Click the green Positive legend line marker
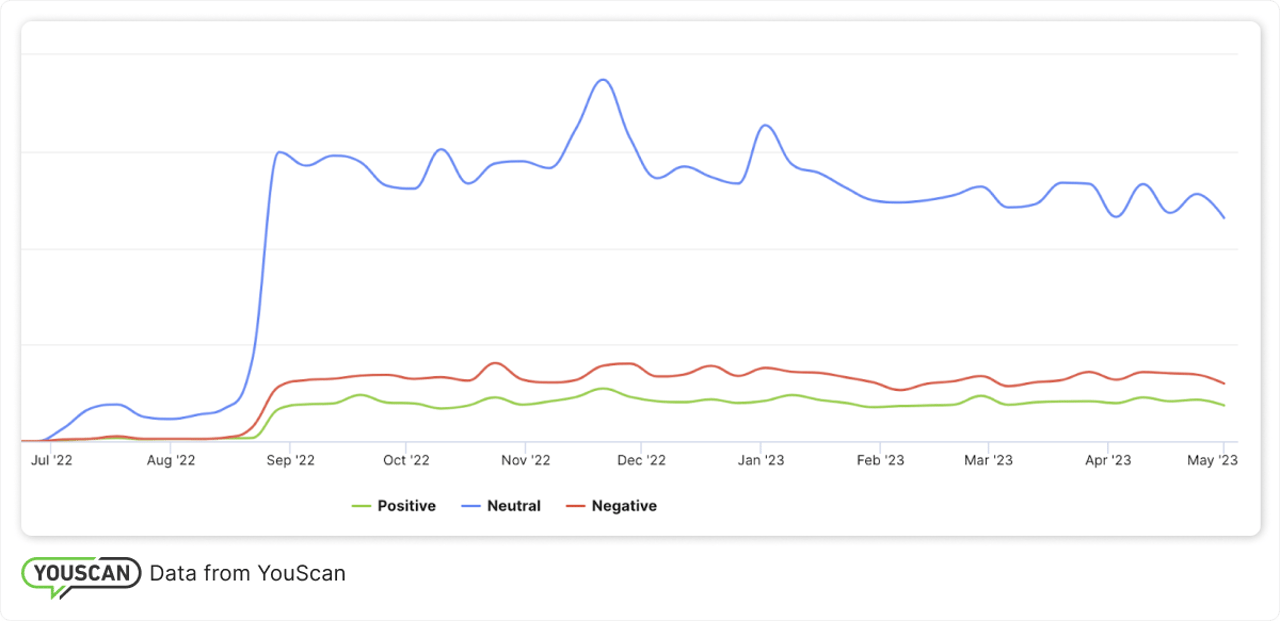 coord(361,506)
